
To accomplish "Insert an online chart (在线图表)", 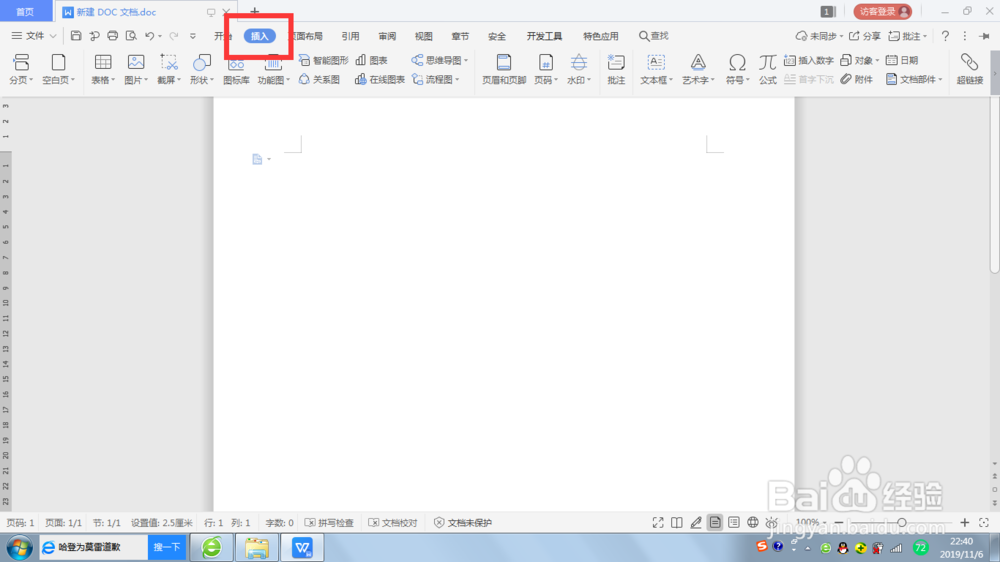I will 380,79.
